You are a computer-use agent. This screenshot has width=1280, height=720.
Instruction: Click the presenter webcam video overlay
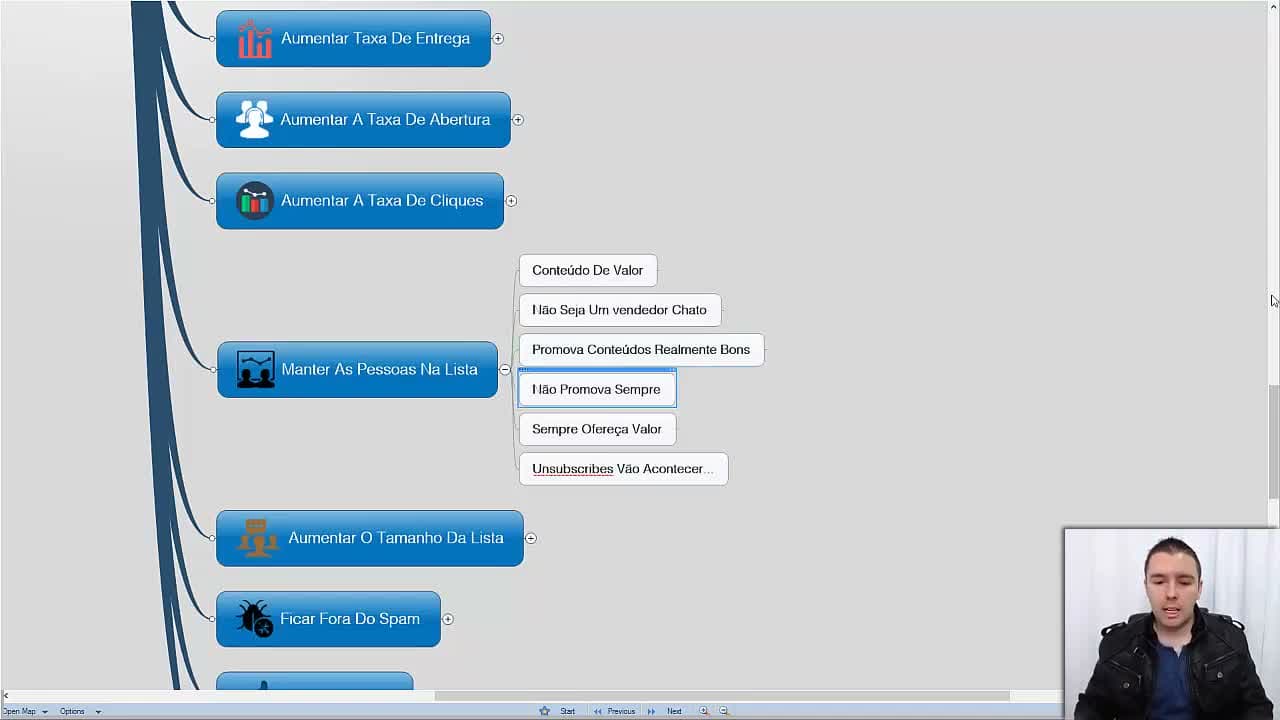(1171, 624)
